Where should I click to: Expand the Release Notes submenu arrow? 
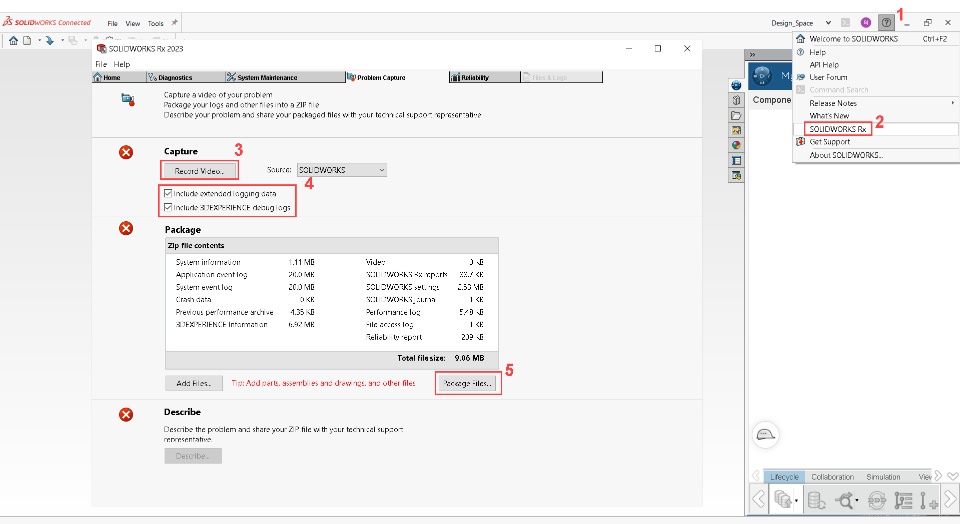click(953, 103)
